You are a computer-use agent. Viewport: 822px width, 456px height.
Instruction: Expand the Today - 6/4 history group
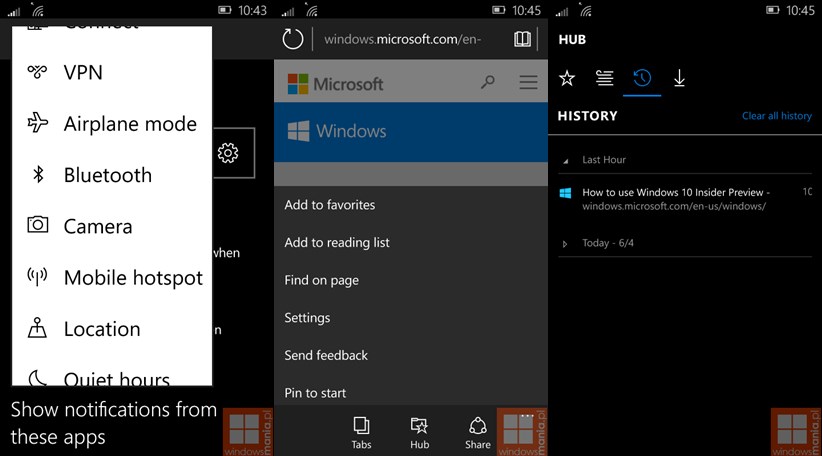click(x=565, y=244)
